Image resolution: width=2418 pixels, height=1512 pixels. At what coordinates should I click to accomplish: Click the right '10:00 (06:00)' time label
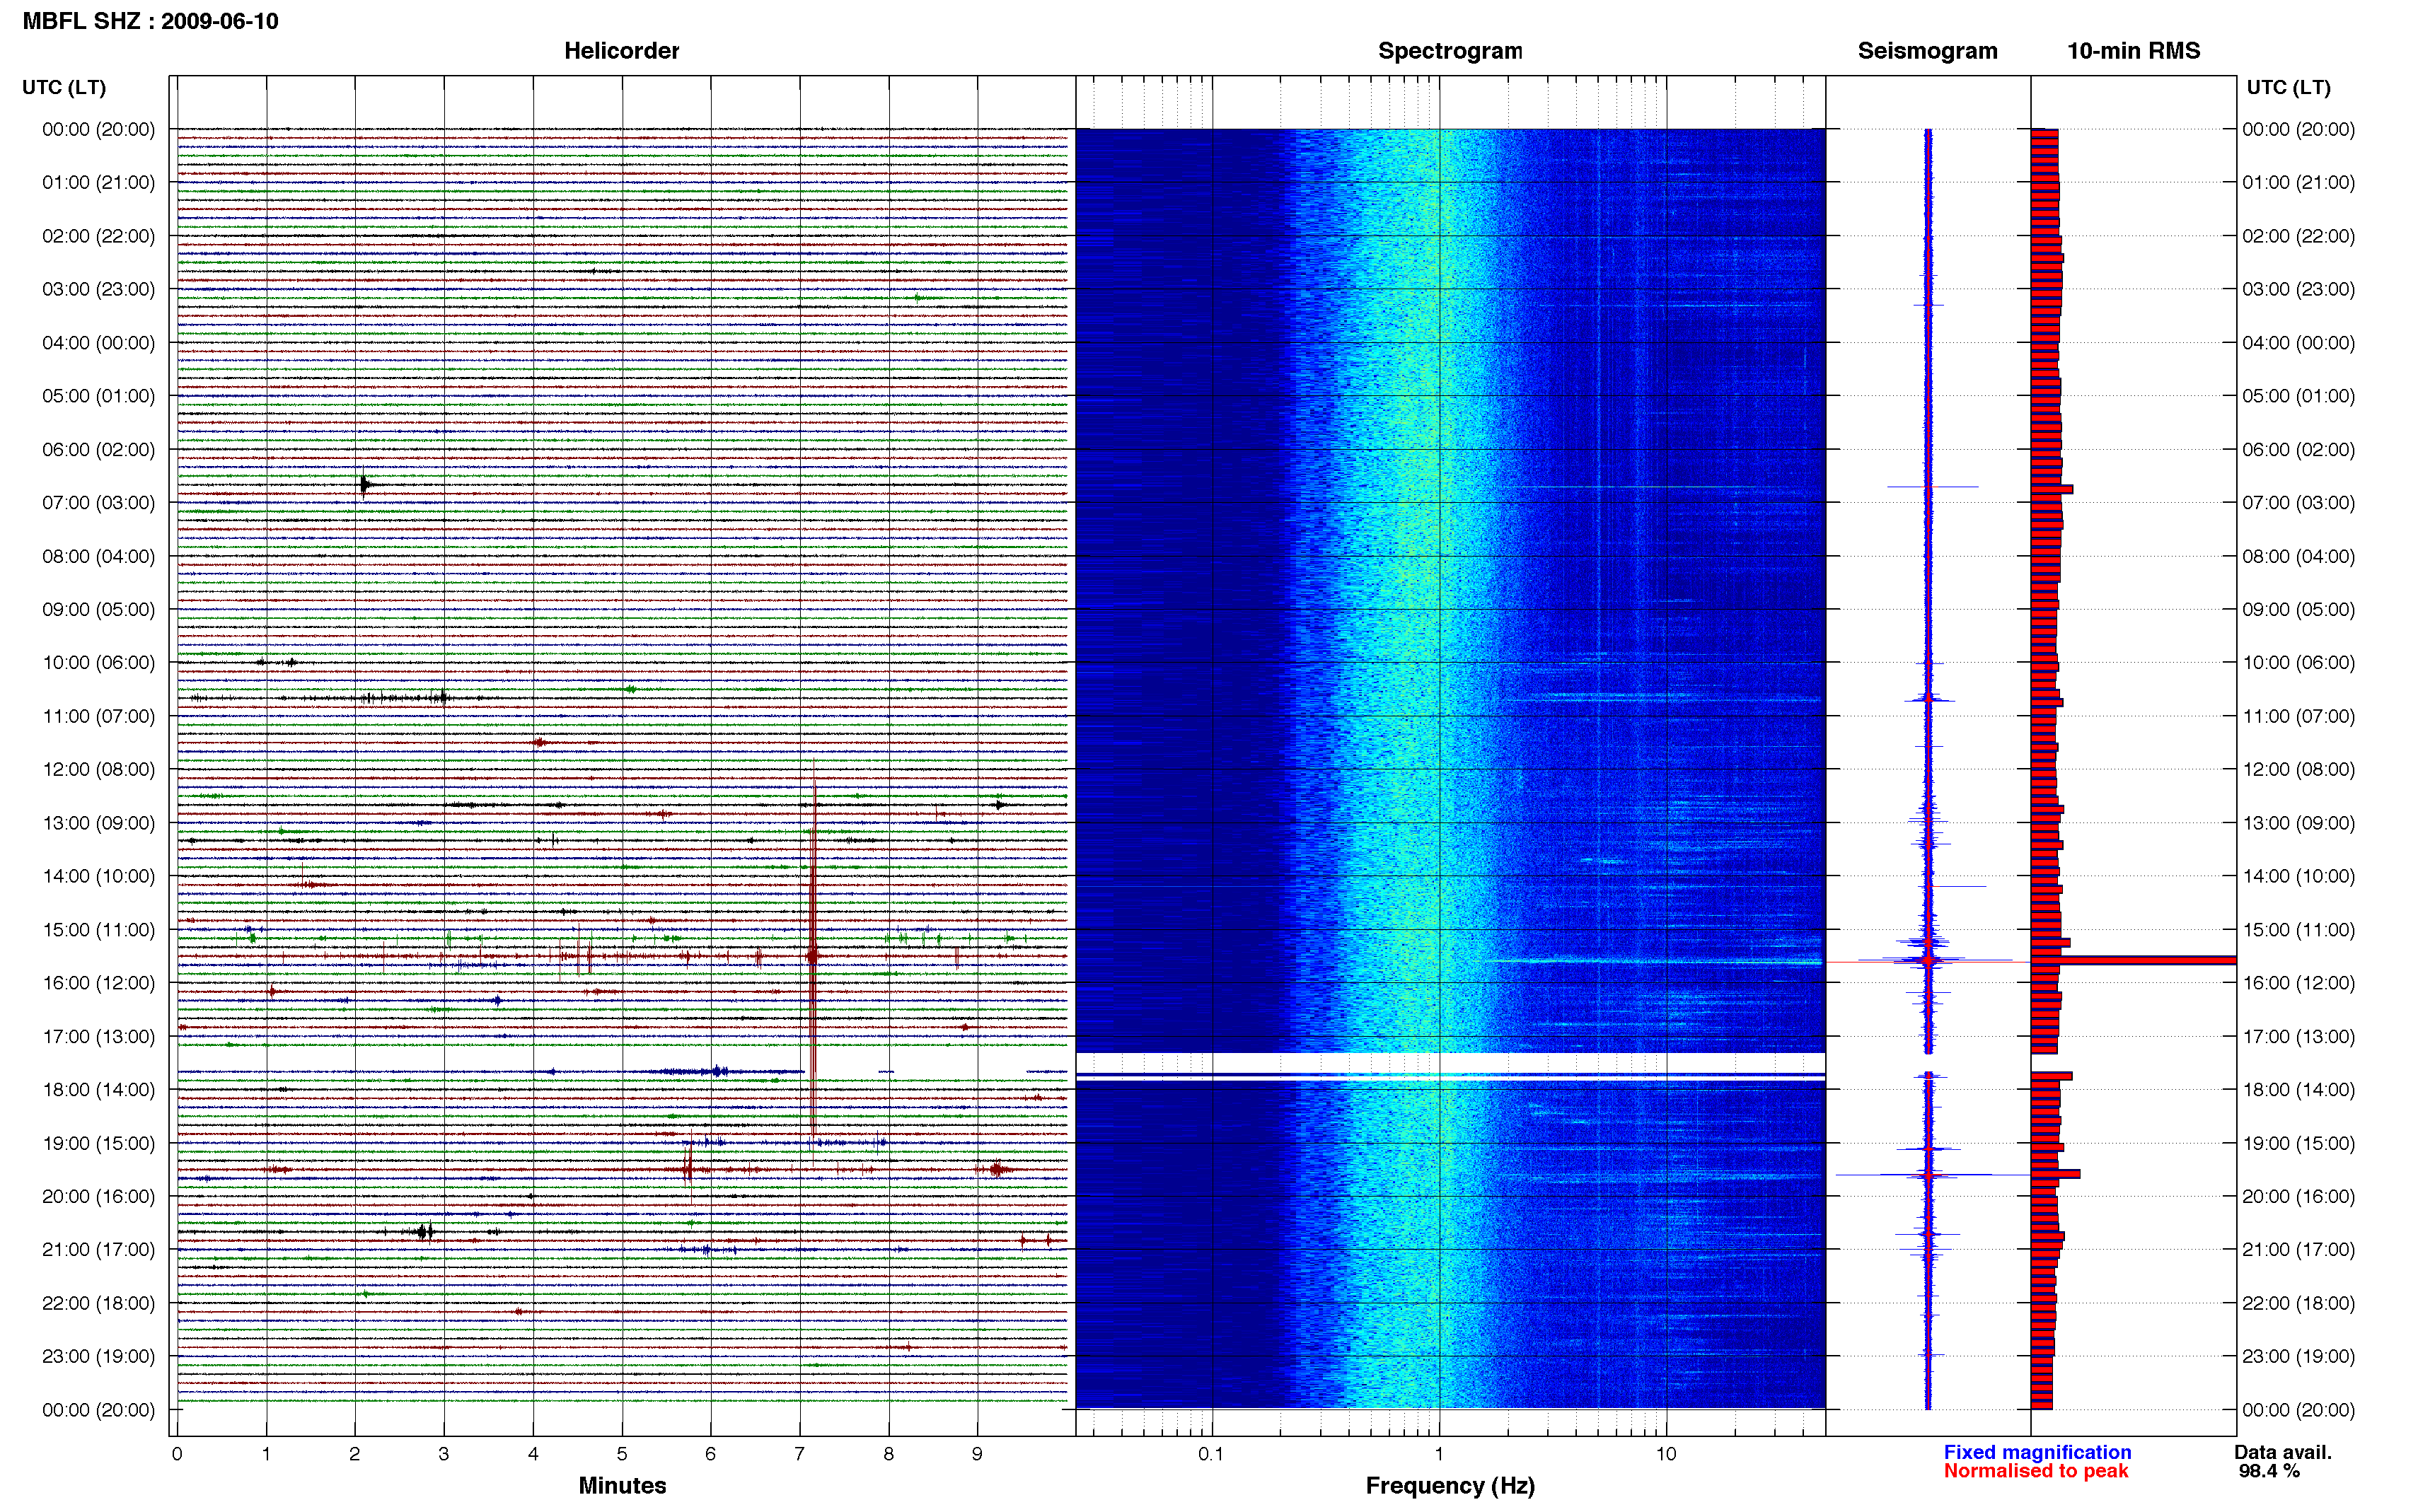pos(2298,662)
